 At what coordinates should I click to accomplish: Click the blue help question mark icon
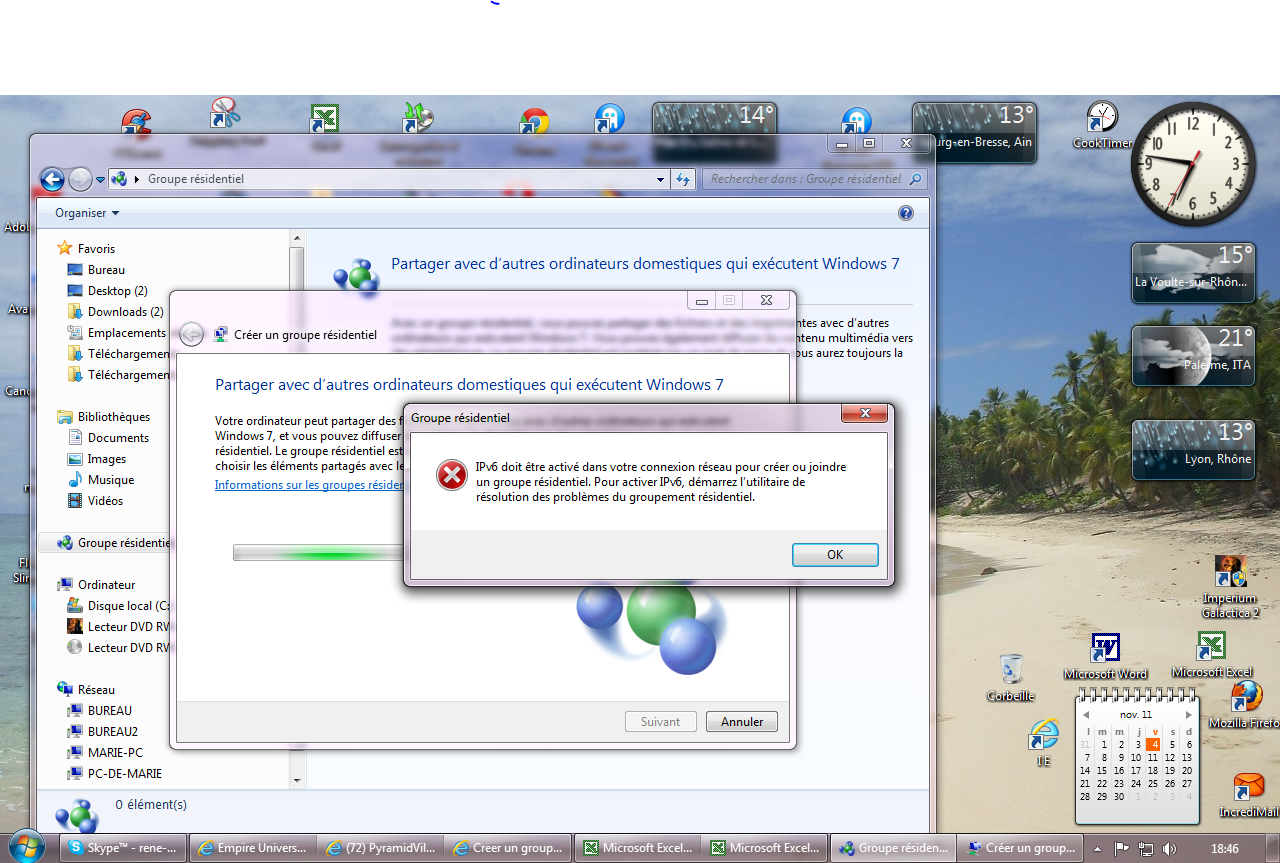pos(906,213)
